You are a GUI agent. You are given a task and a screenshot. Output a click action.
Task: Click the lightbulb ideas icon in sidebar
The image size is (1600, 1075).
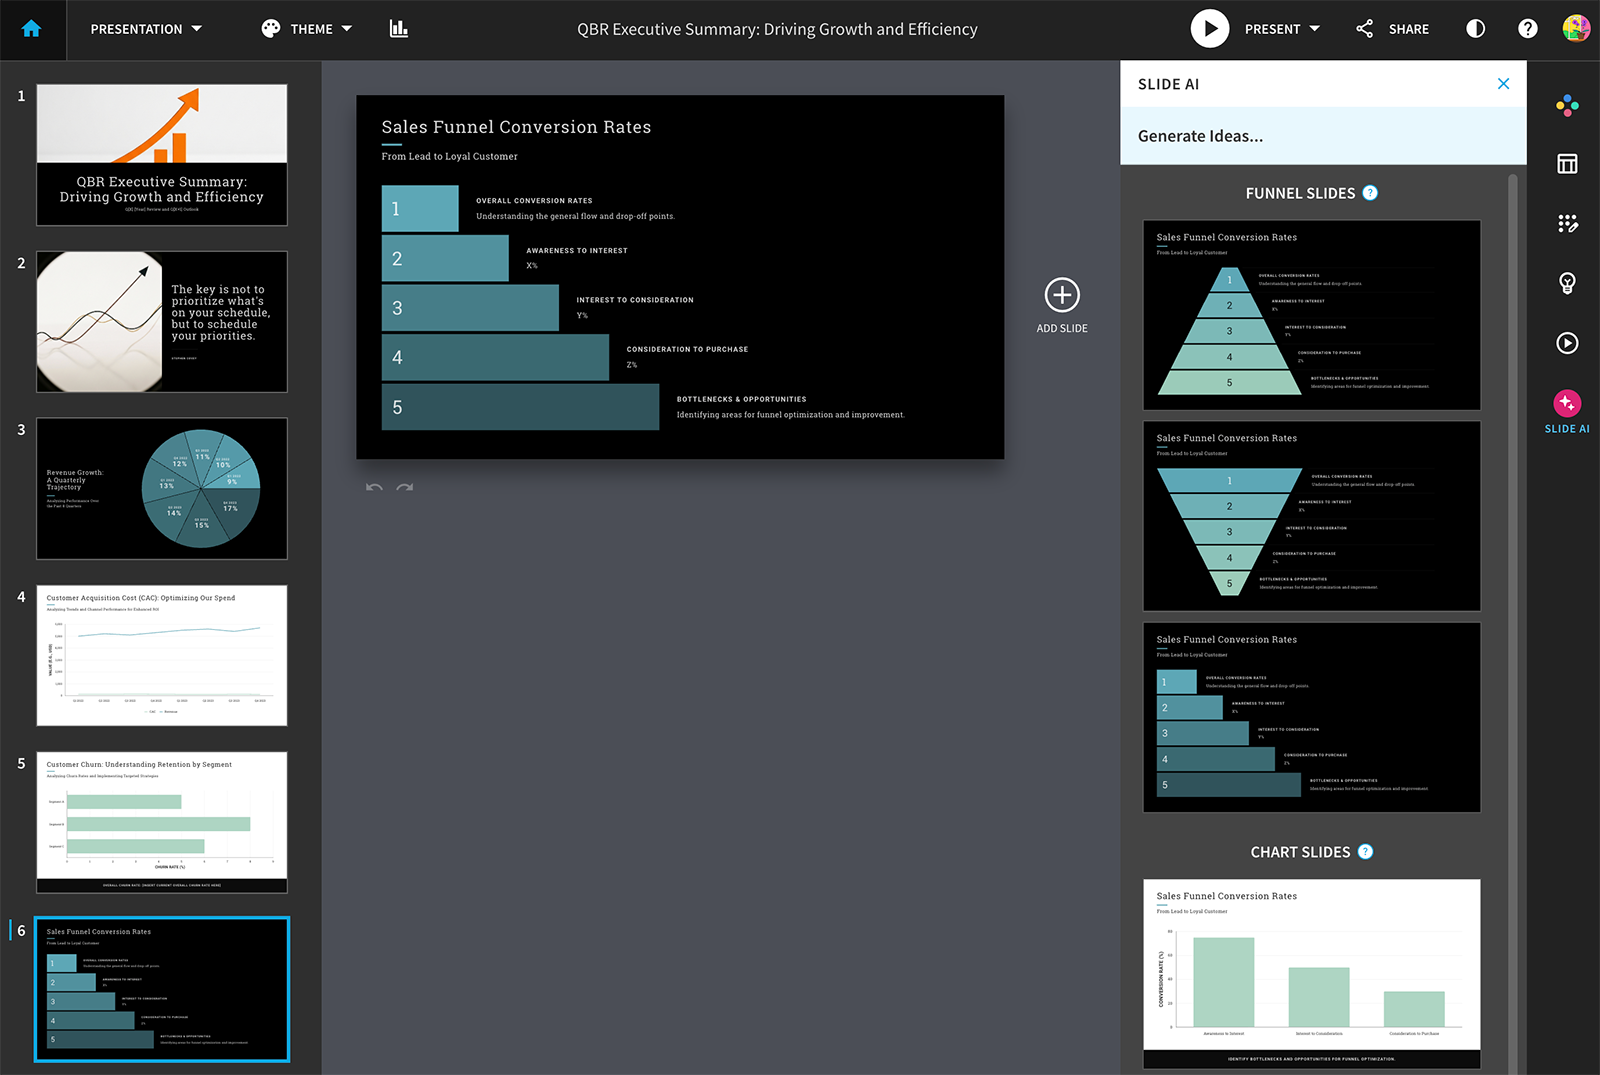(x=1567, y=283)
